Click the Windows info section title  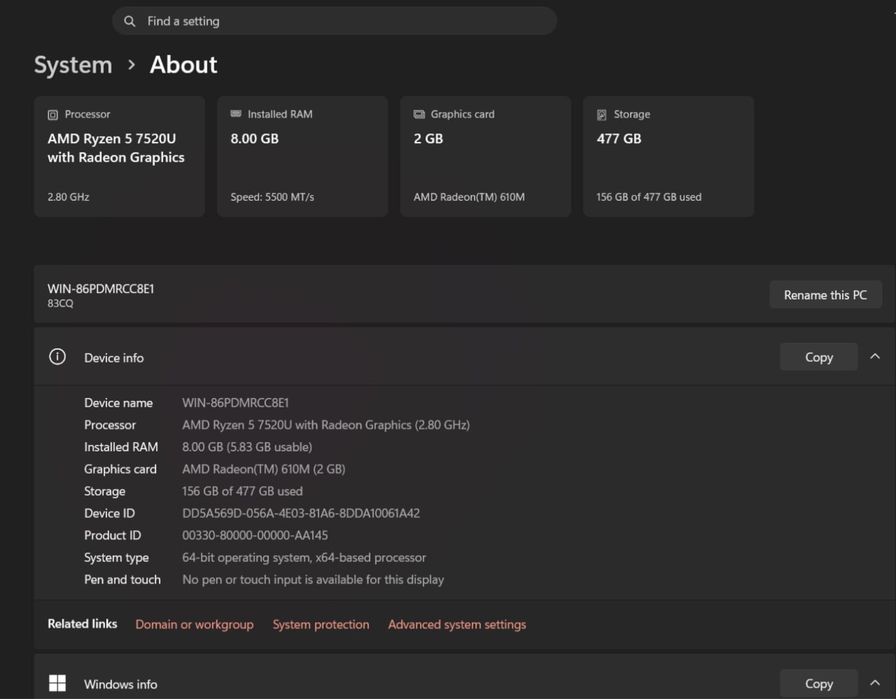point(121,684)
